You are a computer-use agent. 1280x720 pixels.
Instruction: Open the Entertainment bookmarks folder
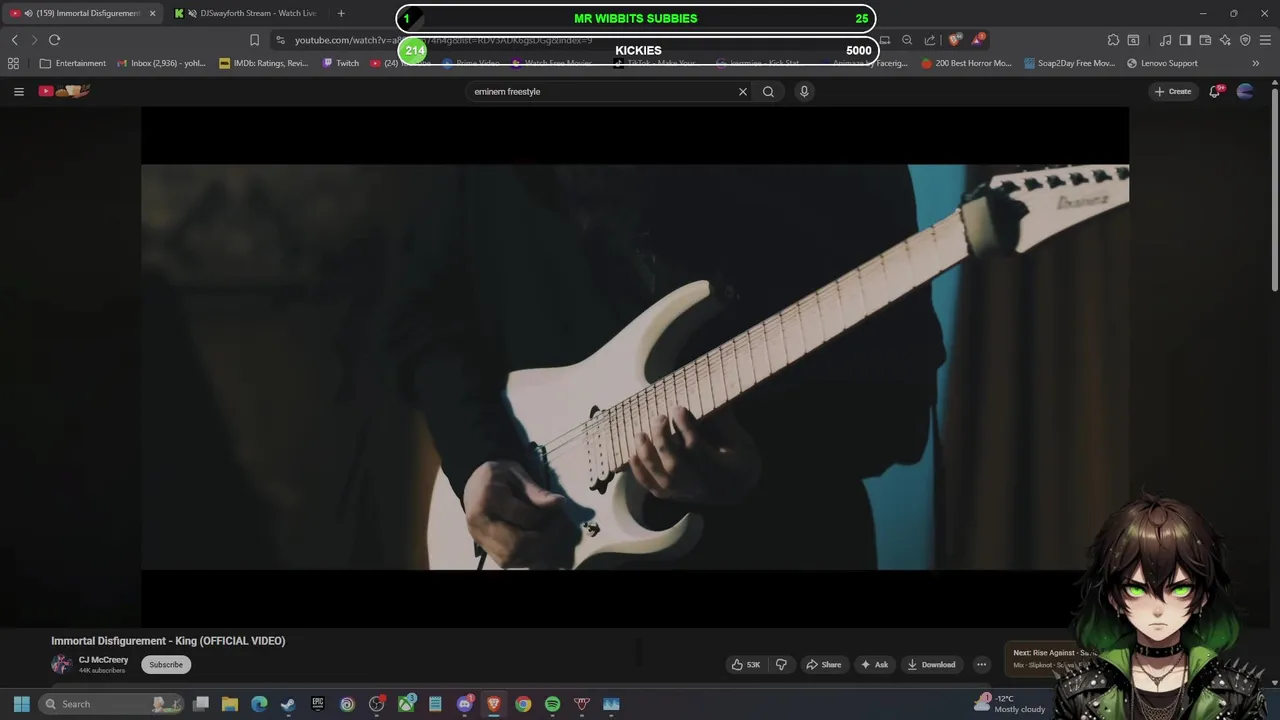(72, 63)
